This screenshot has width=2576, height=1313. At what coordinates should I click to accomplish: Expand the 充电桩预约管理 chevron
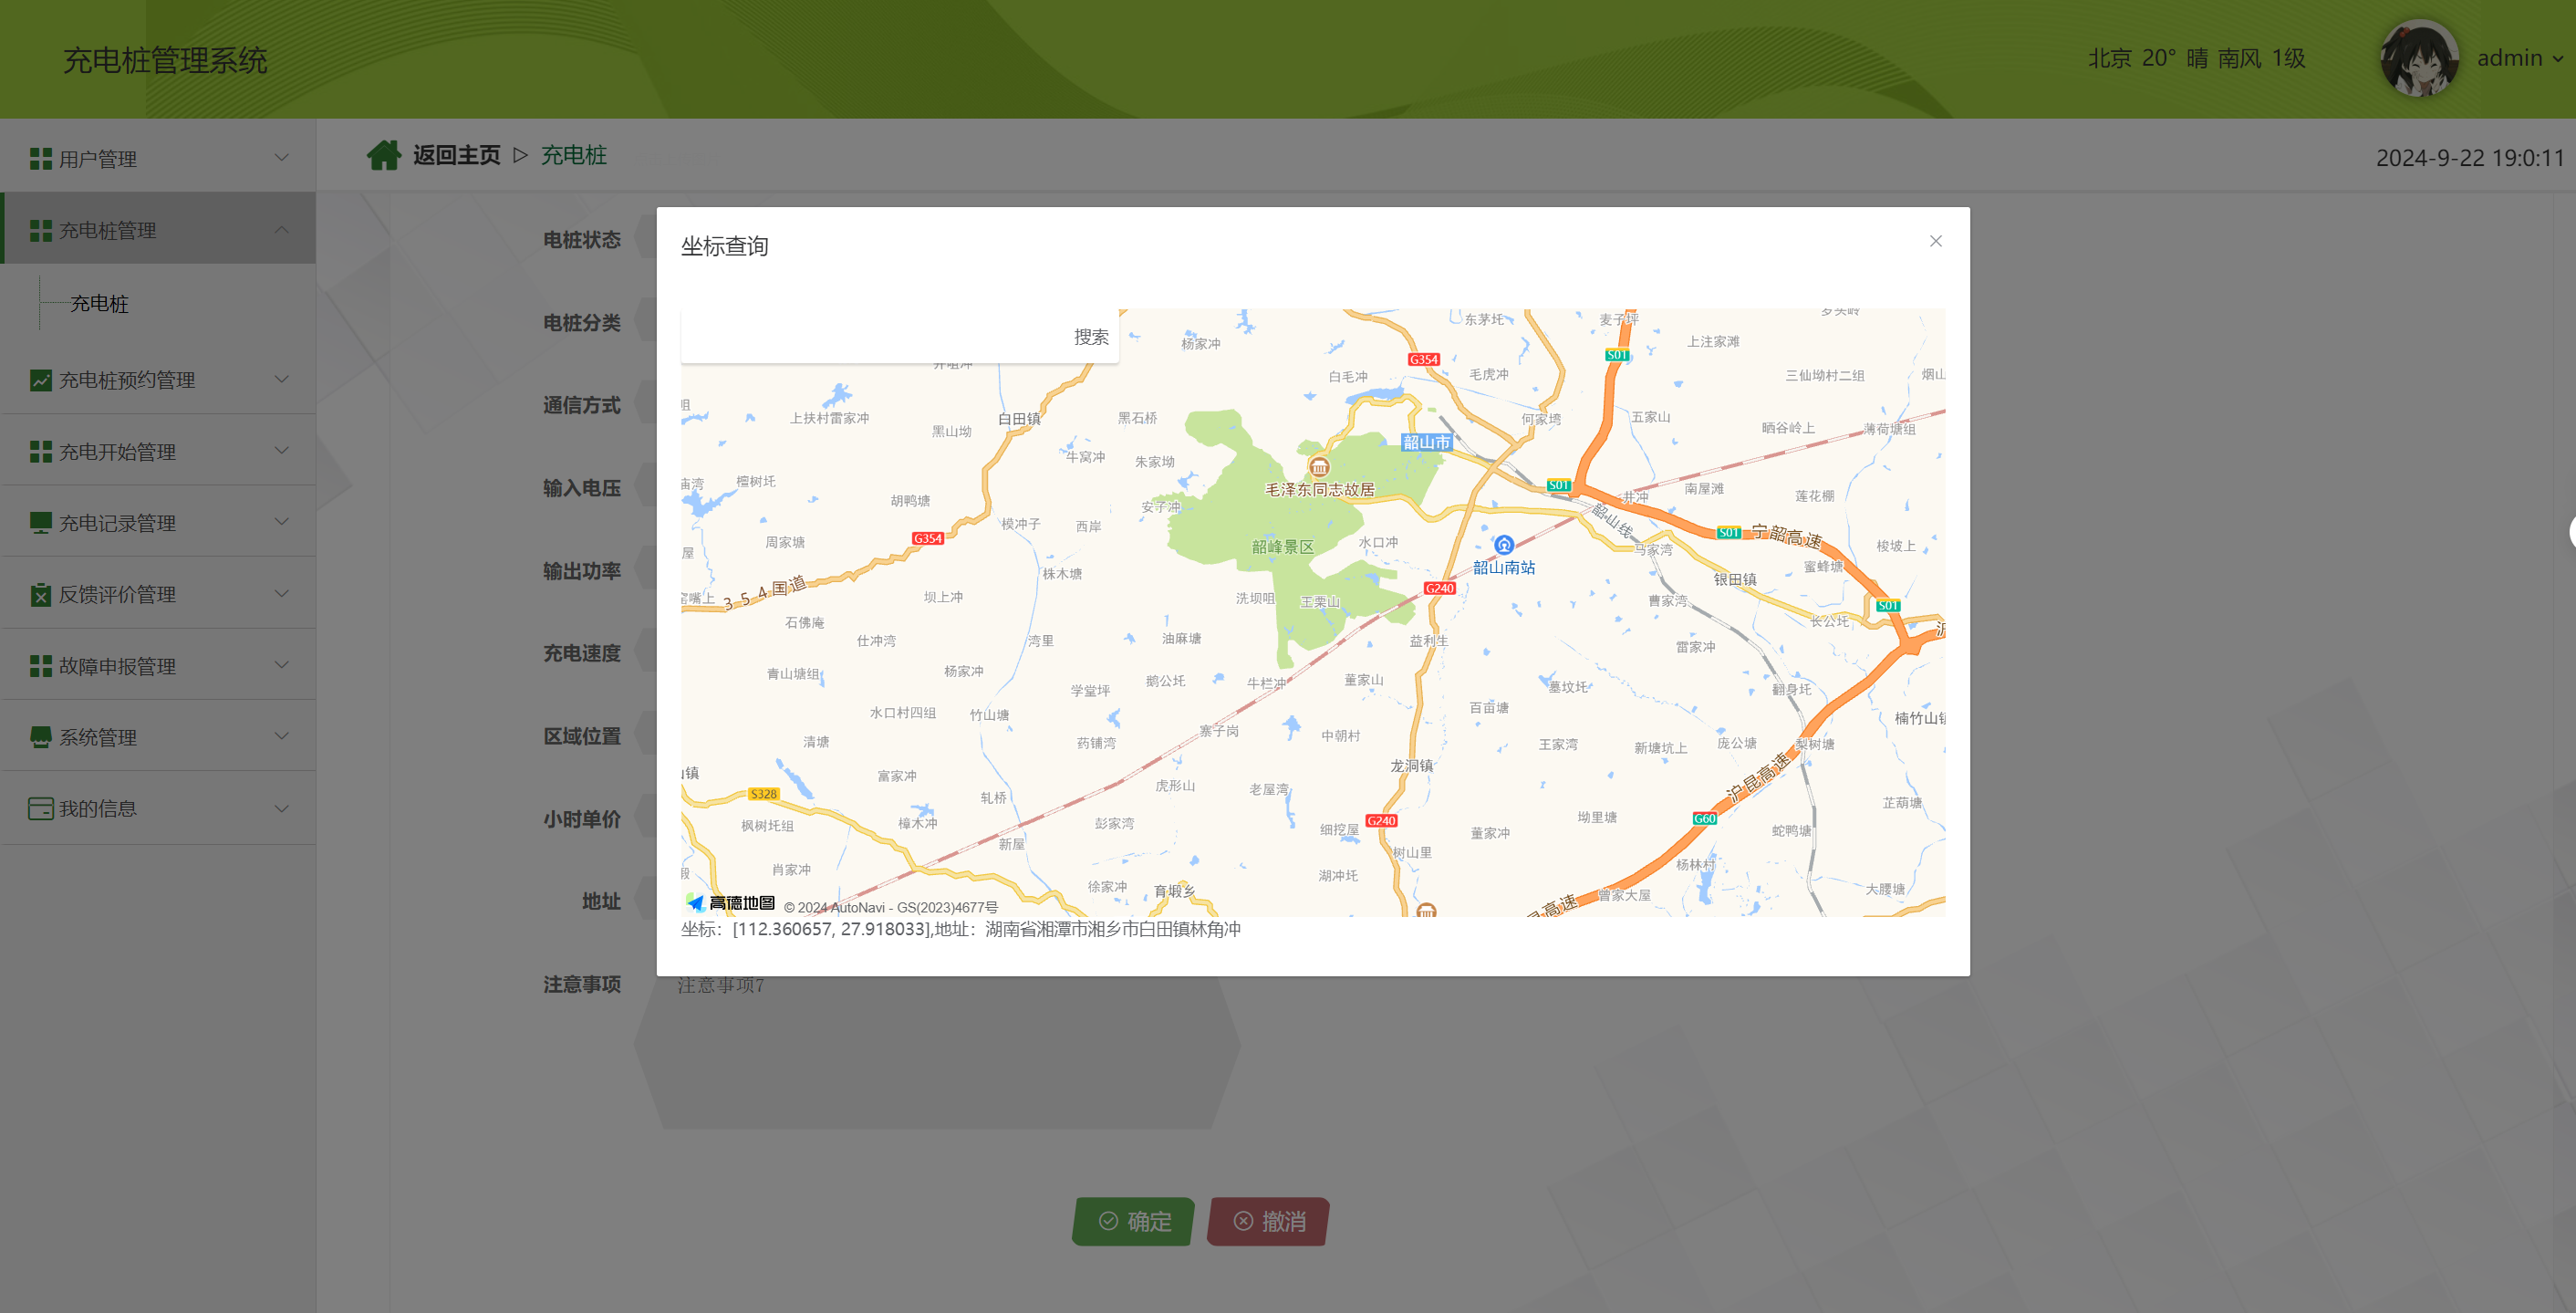282,379
